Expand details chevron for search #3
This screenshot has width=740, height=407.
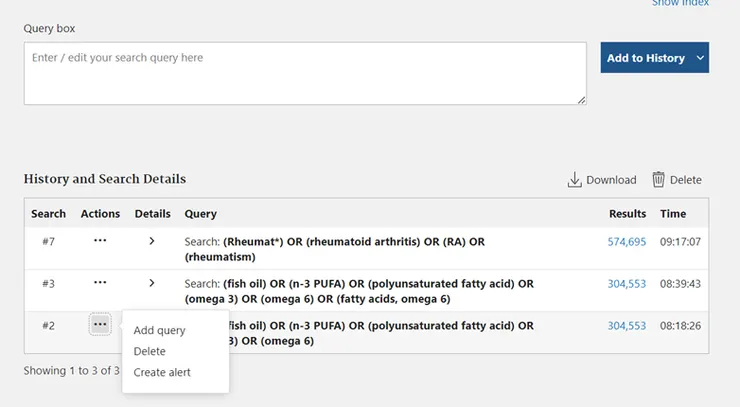pos(151,283)
